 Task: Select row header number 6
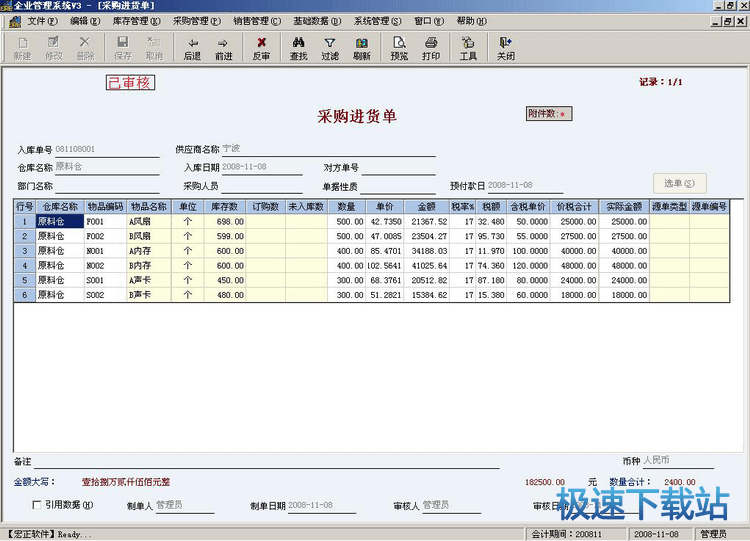point(25,295)
